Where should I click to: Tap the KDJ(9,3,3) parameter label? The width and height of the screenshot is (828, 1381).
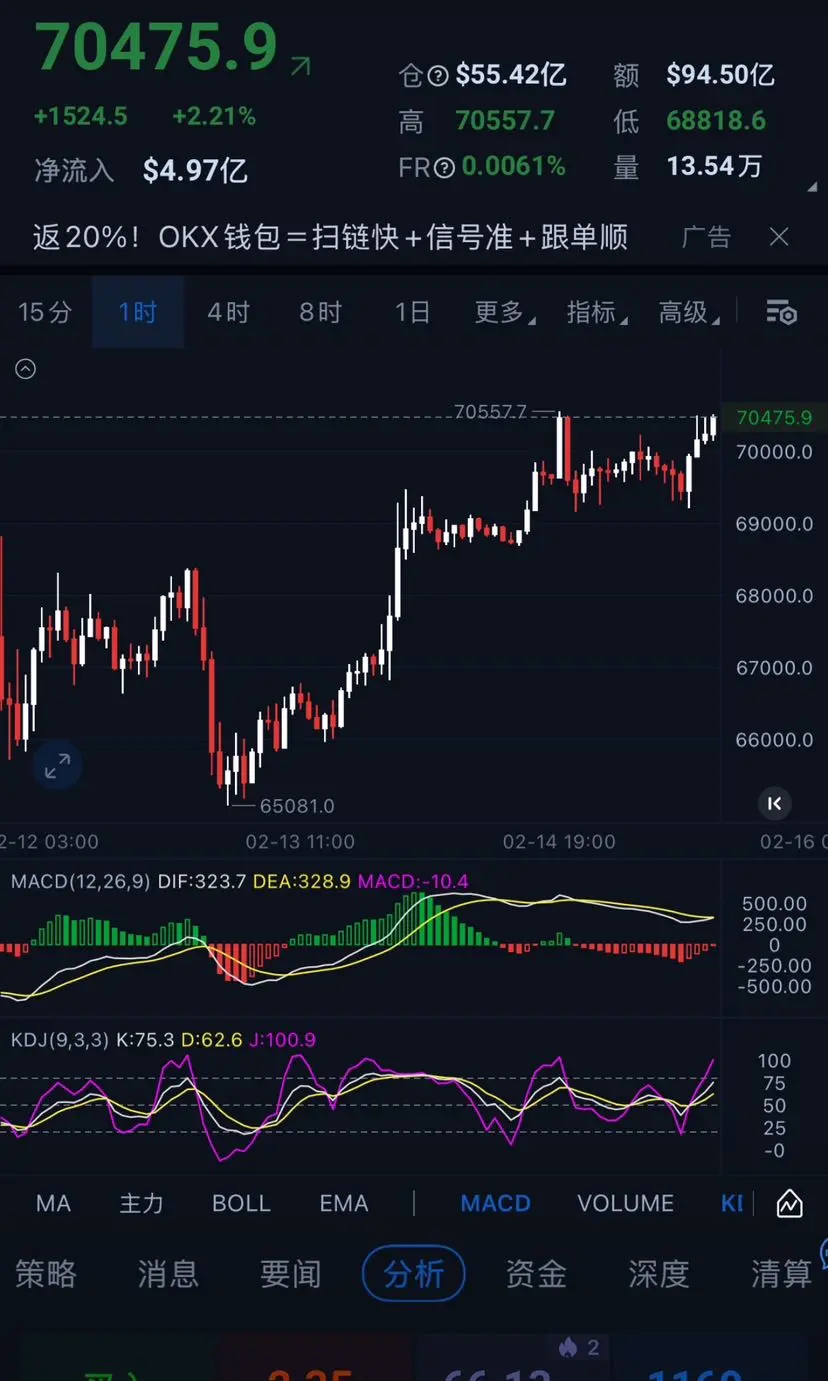pos(60,1040)
